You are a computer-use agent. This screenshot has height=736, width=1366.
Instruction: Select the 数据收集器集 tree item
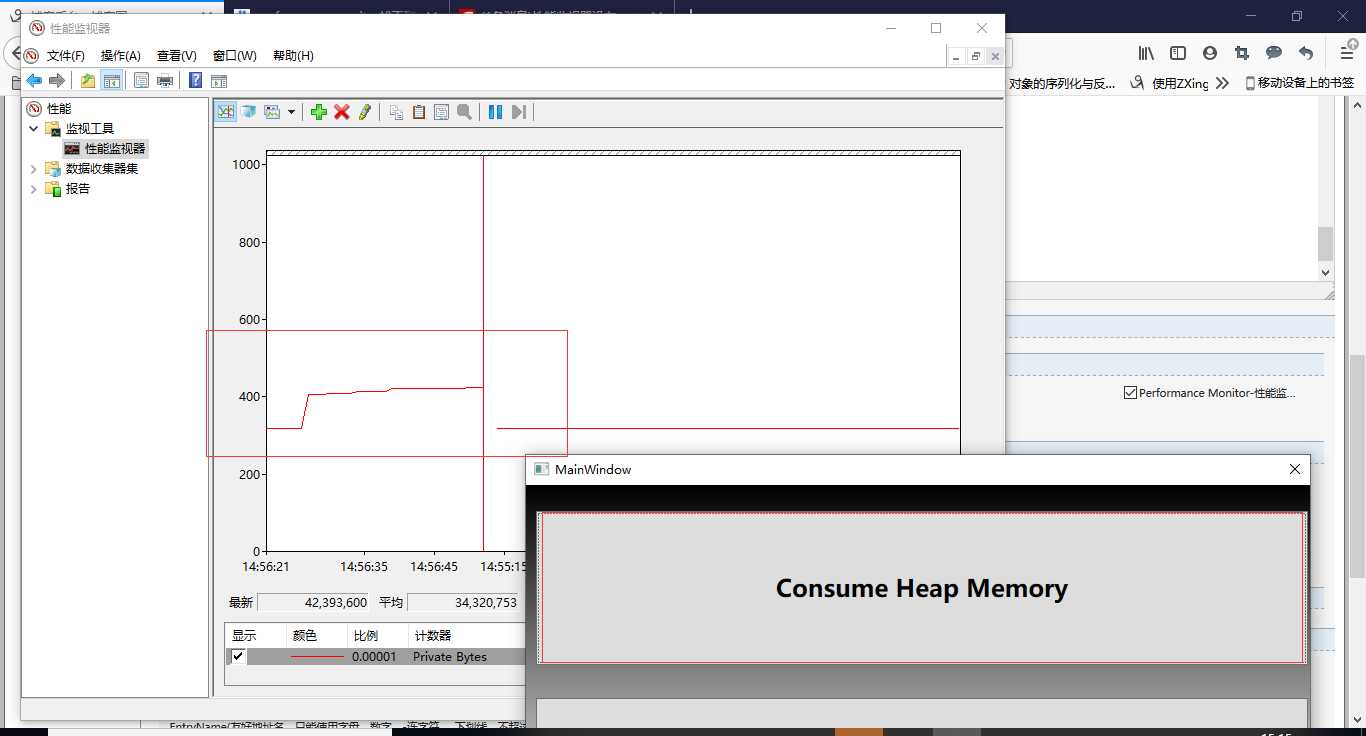tap(102, 168)
